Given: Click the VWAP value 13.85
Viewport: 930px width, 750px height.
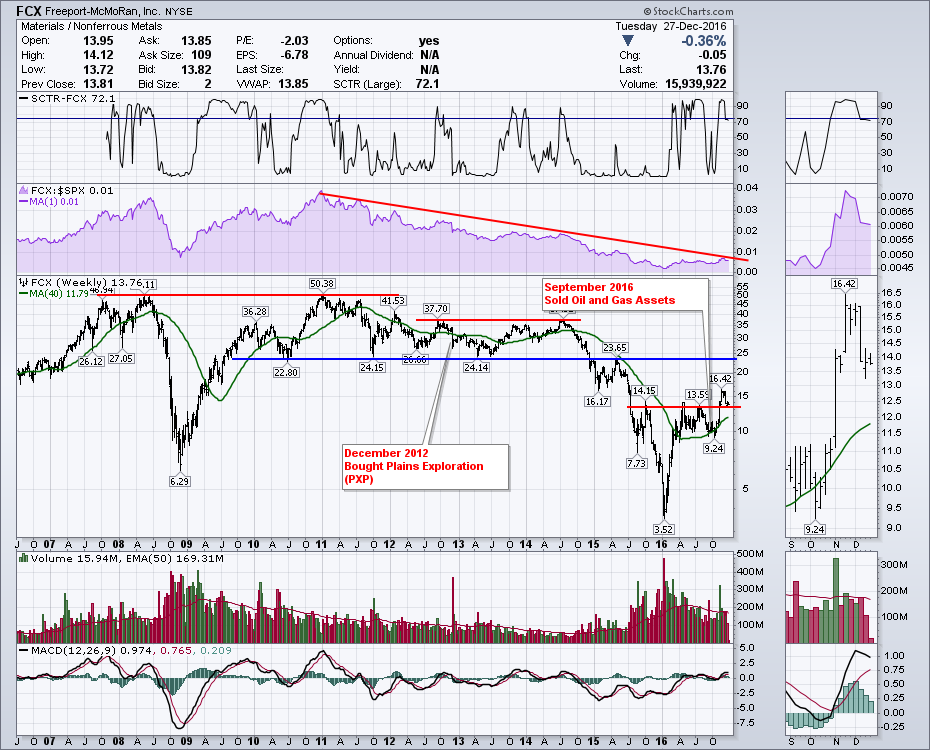Looking at the screenshot, I should 293,84.
